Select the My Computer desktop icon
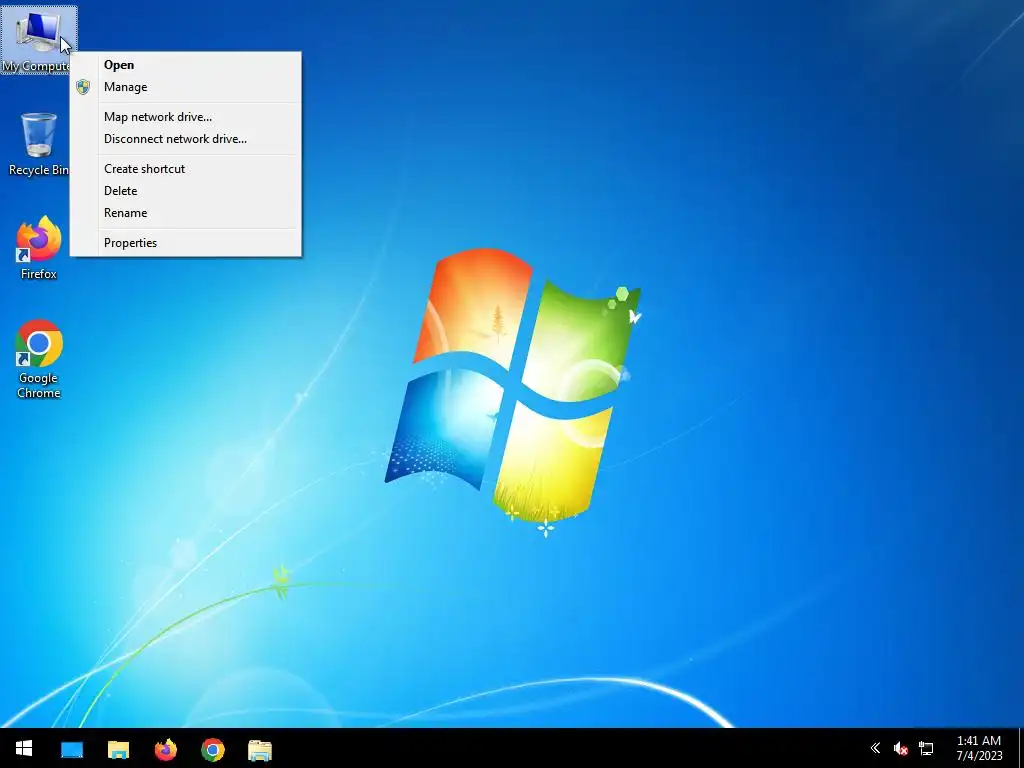Screen dimensions: 1024x768 pyautogui.click(x=38, y=40)
